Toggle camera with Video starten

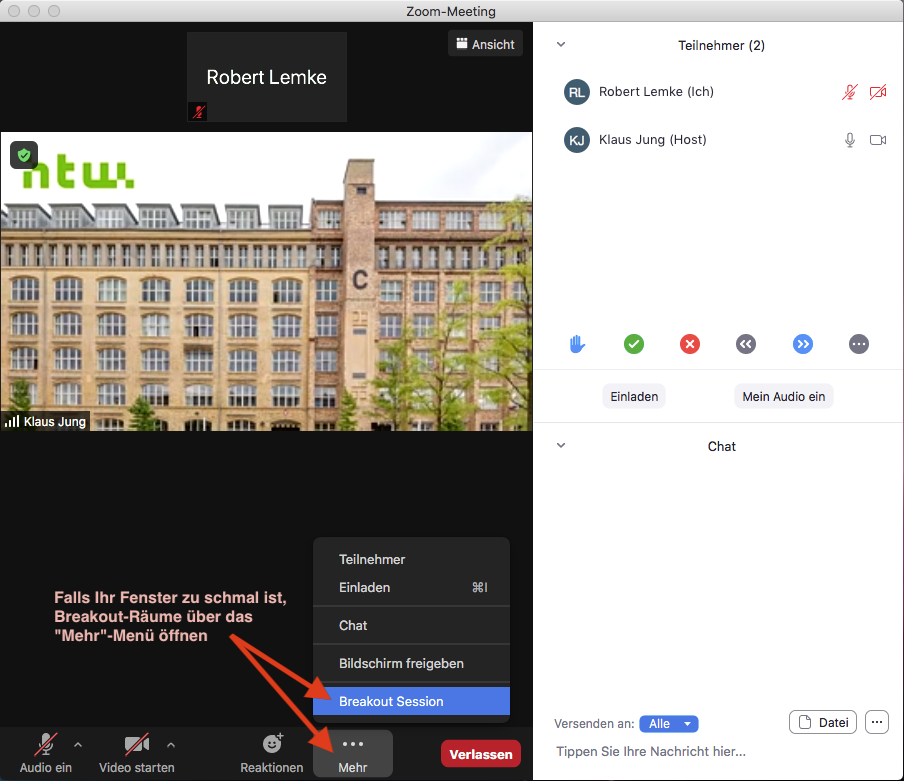click(x=137, y=753)
